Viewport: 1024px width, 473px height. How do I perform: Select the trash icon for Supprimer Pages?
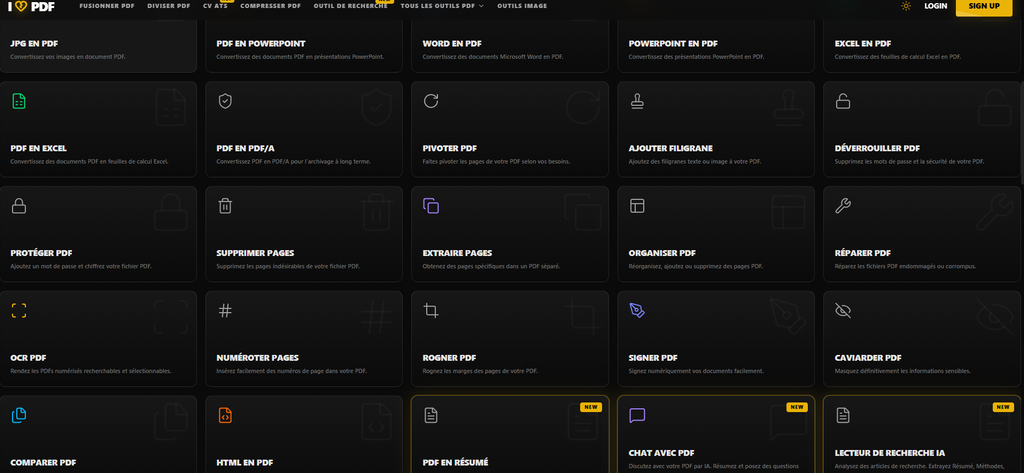225,206
